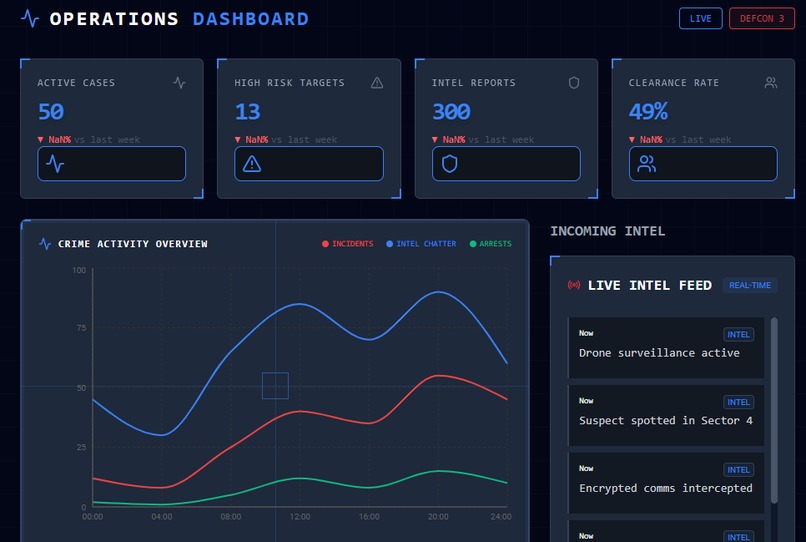This screenshot has width=806, height=542.
Task: Click the green Arrests legend dot
Action: coord(473,244)
